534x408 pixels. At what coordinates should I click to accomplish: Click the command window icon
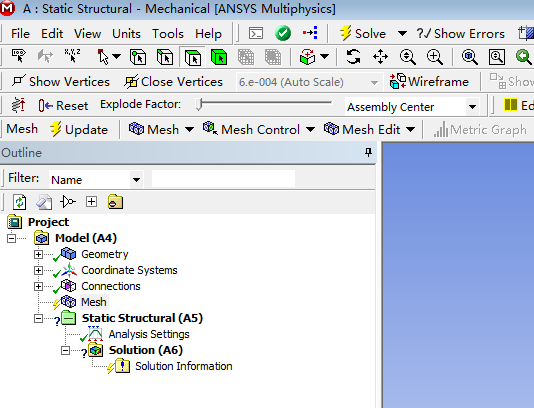(x=256, y=33)
